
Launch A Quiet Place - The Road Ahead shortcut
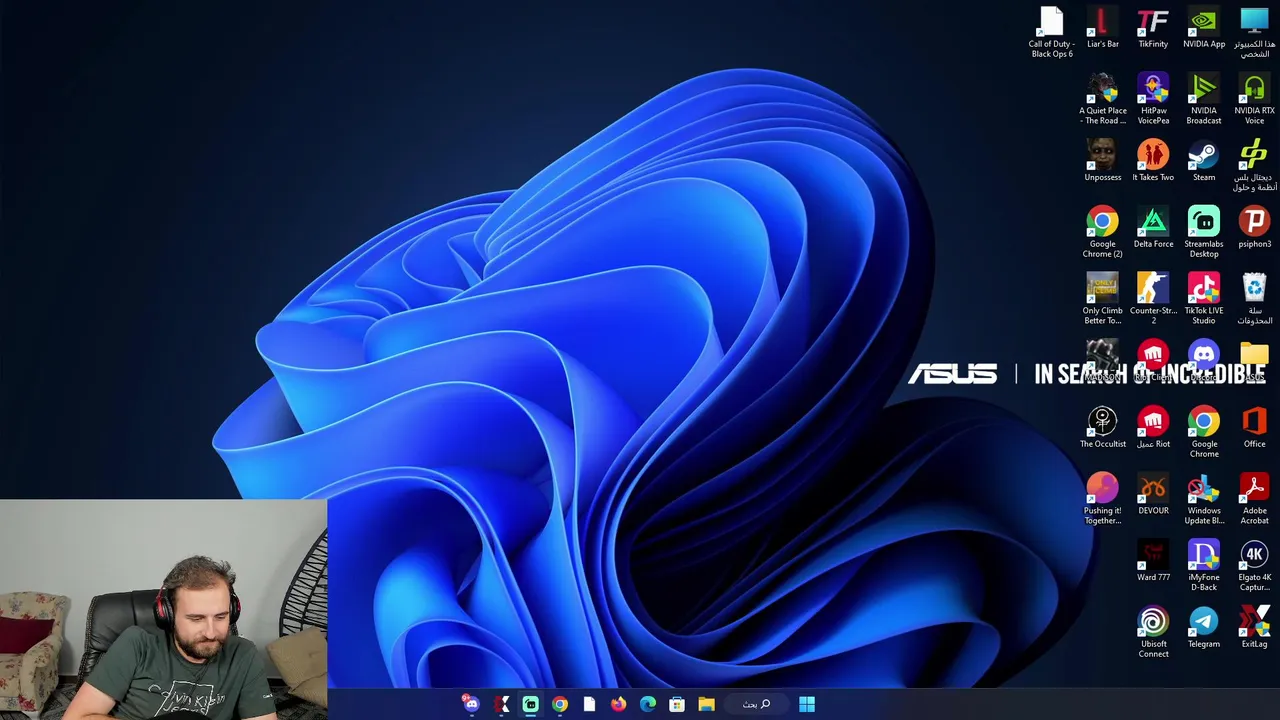(1102, 98)
